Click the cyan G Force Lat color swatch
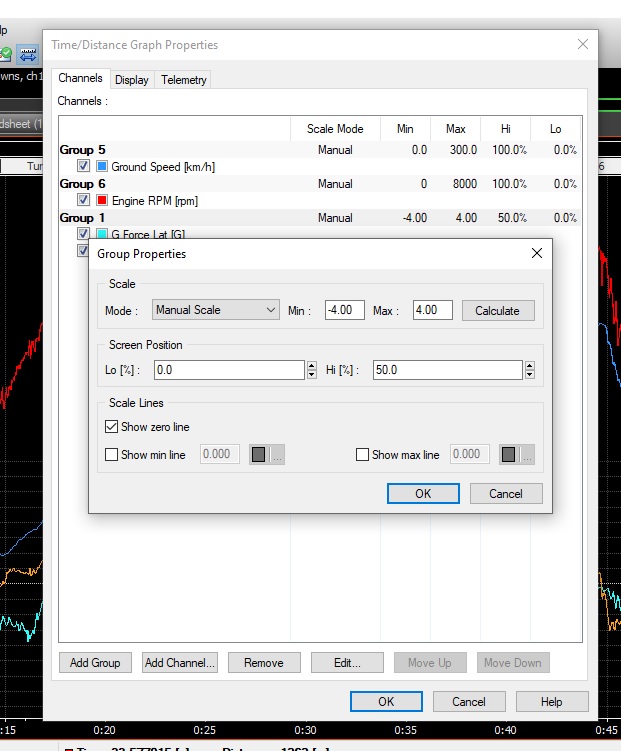621x751 pixels. tap(102, 234)
